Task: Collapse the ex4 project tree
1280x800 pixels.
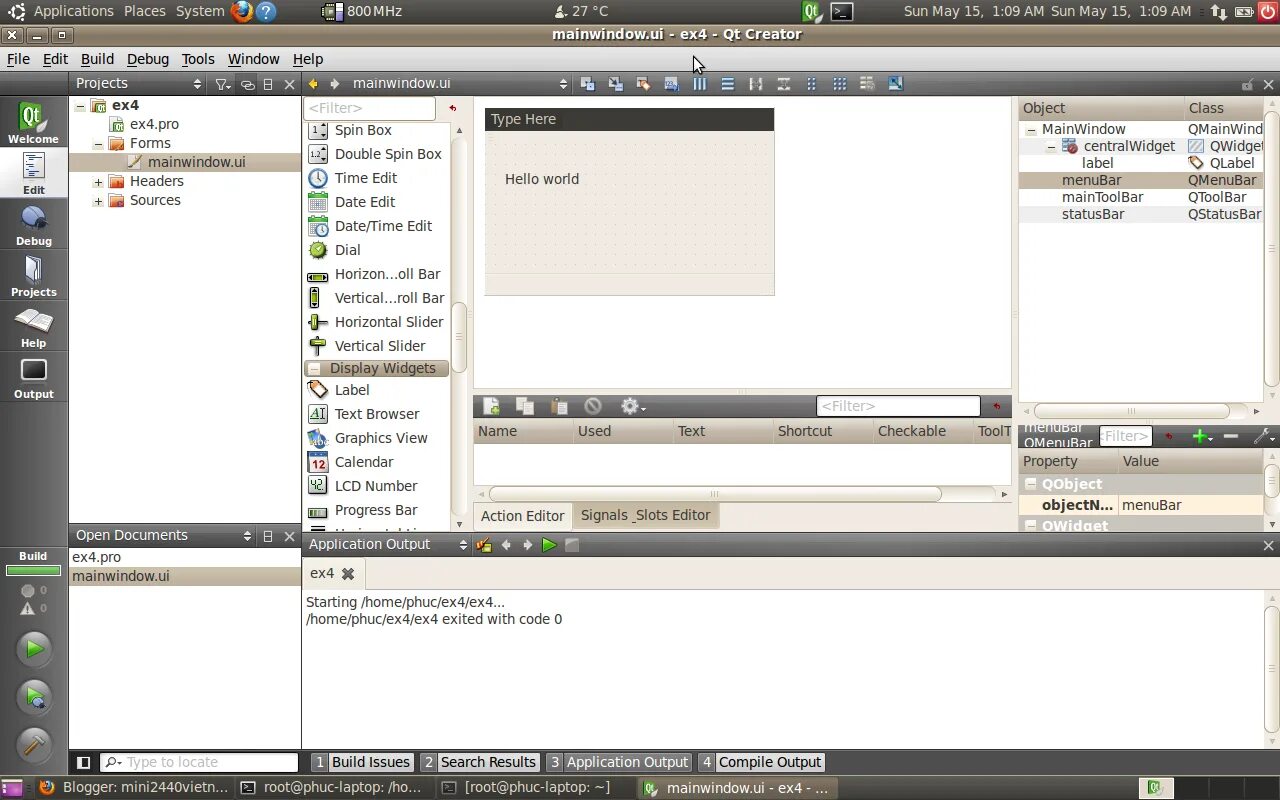Action: tap(80, 105)
